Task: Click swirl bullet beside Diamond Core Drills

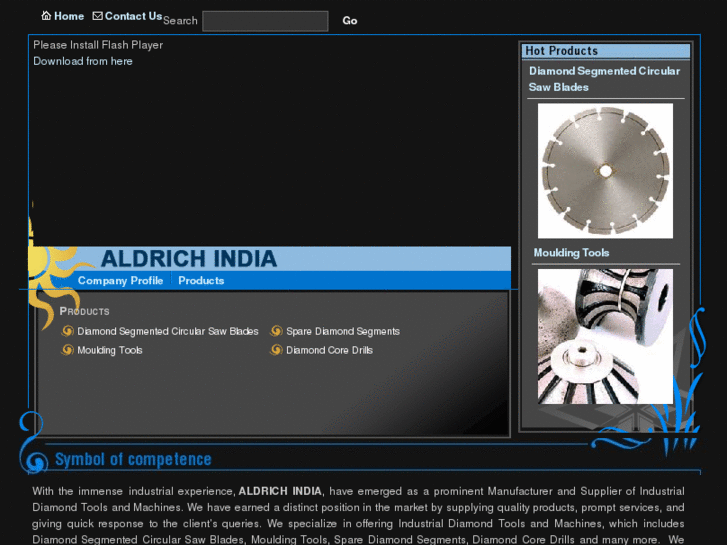Action: point(276,350)
